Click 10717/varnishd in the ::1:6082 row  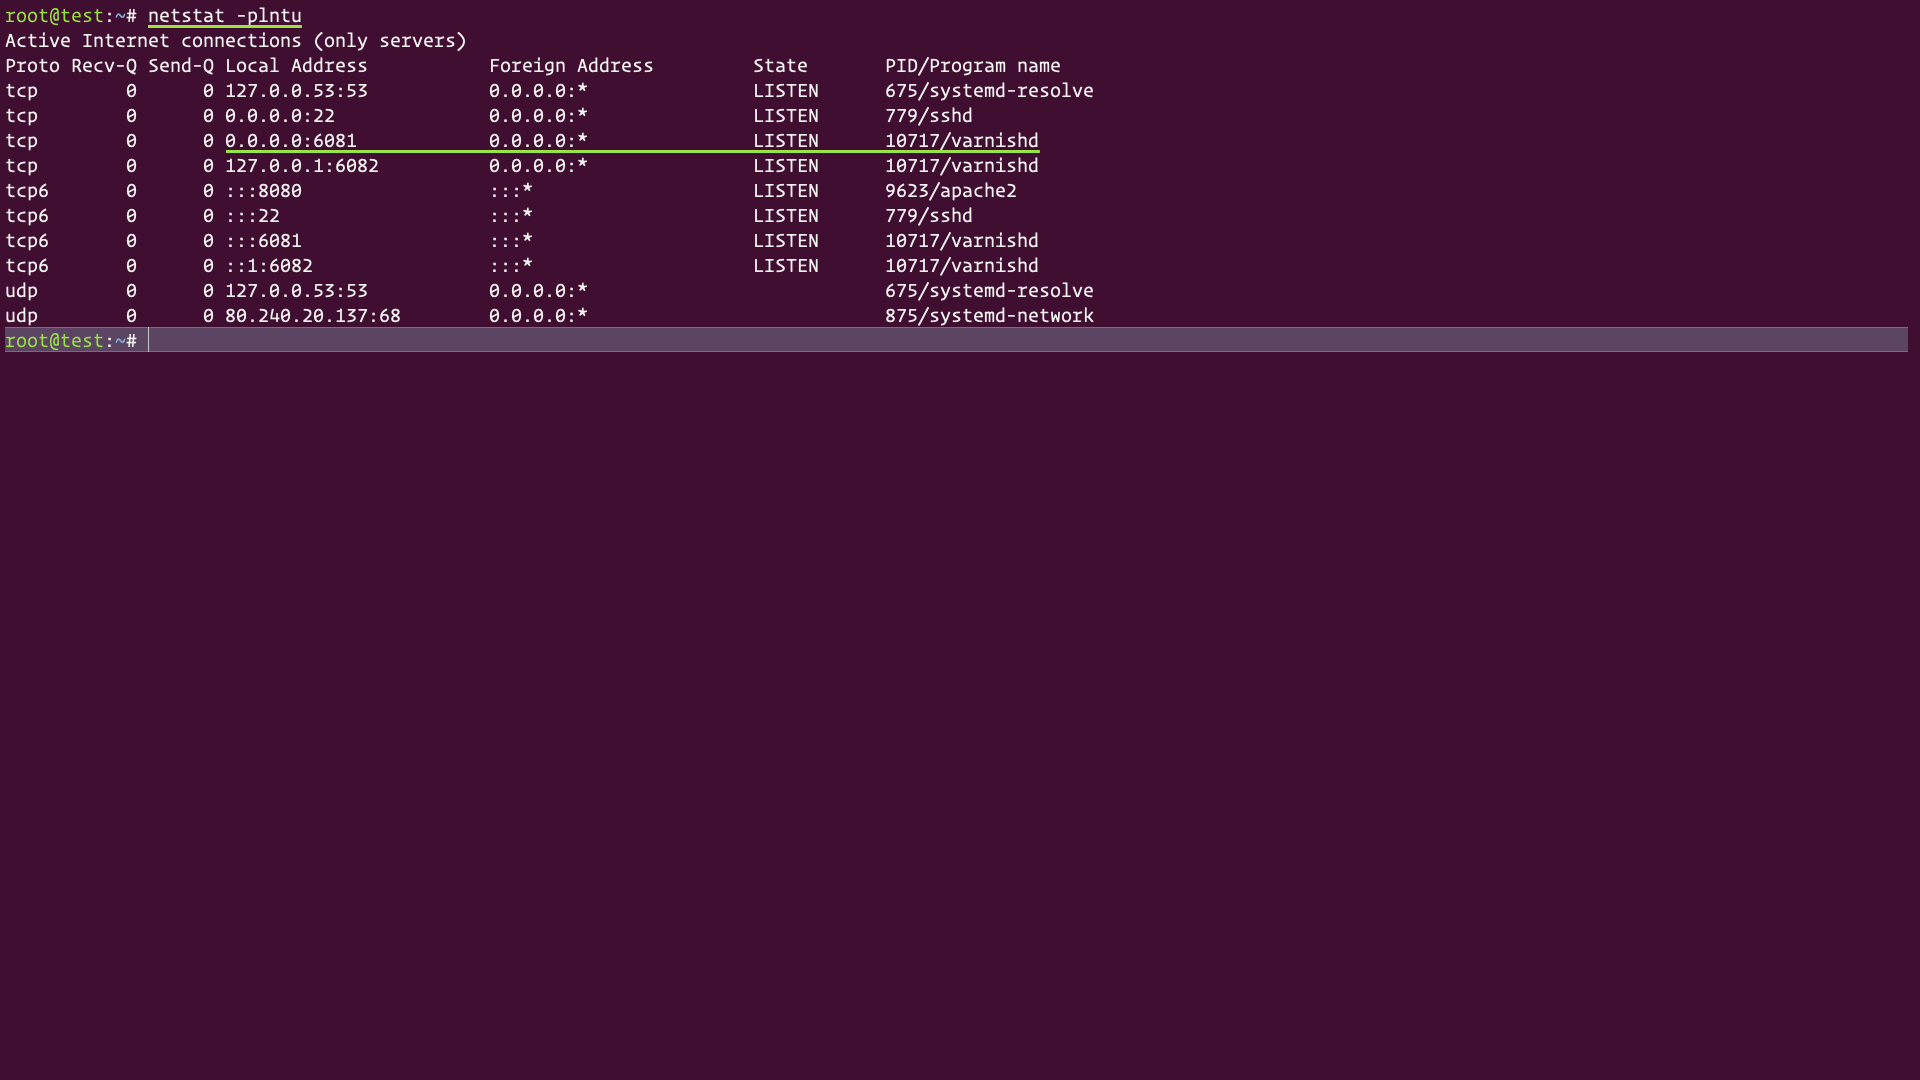click(x=962, y=266)
